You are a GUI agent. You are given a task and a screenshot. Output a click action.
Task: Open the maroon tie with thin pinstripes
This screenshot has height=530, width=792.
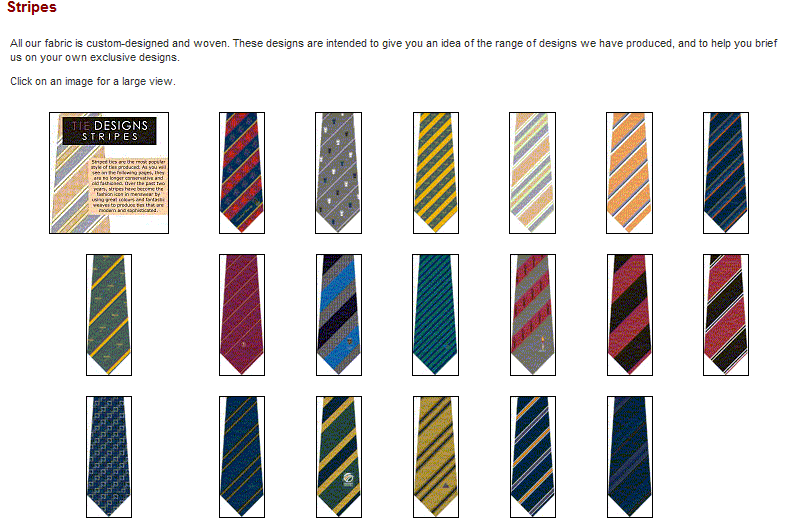(x=242, y=315)
